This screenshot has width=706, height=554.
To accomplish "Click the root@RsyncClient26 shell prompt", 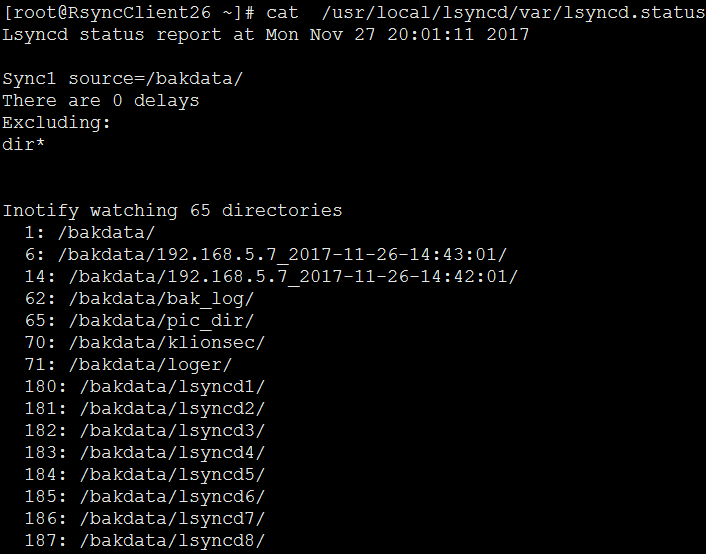I will tap(128, 13).
